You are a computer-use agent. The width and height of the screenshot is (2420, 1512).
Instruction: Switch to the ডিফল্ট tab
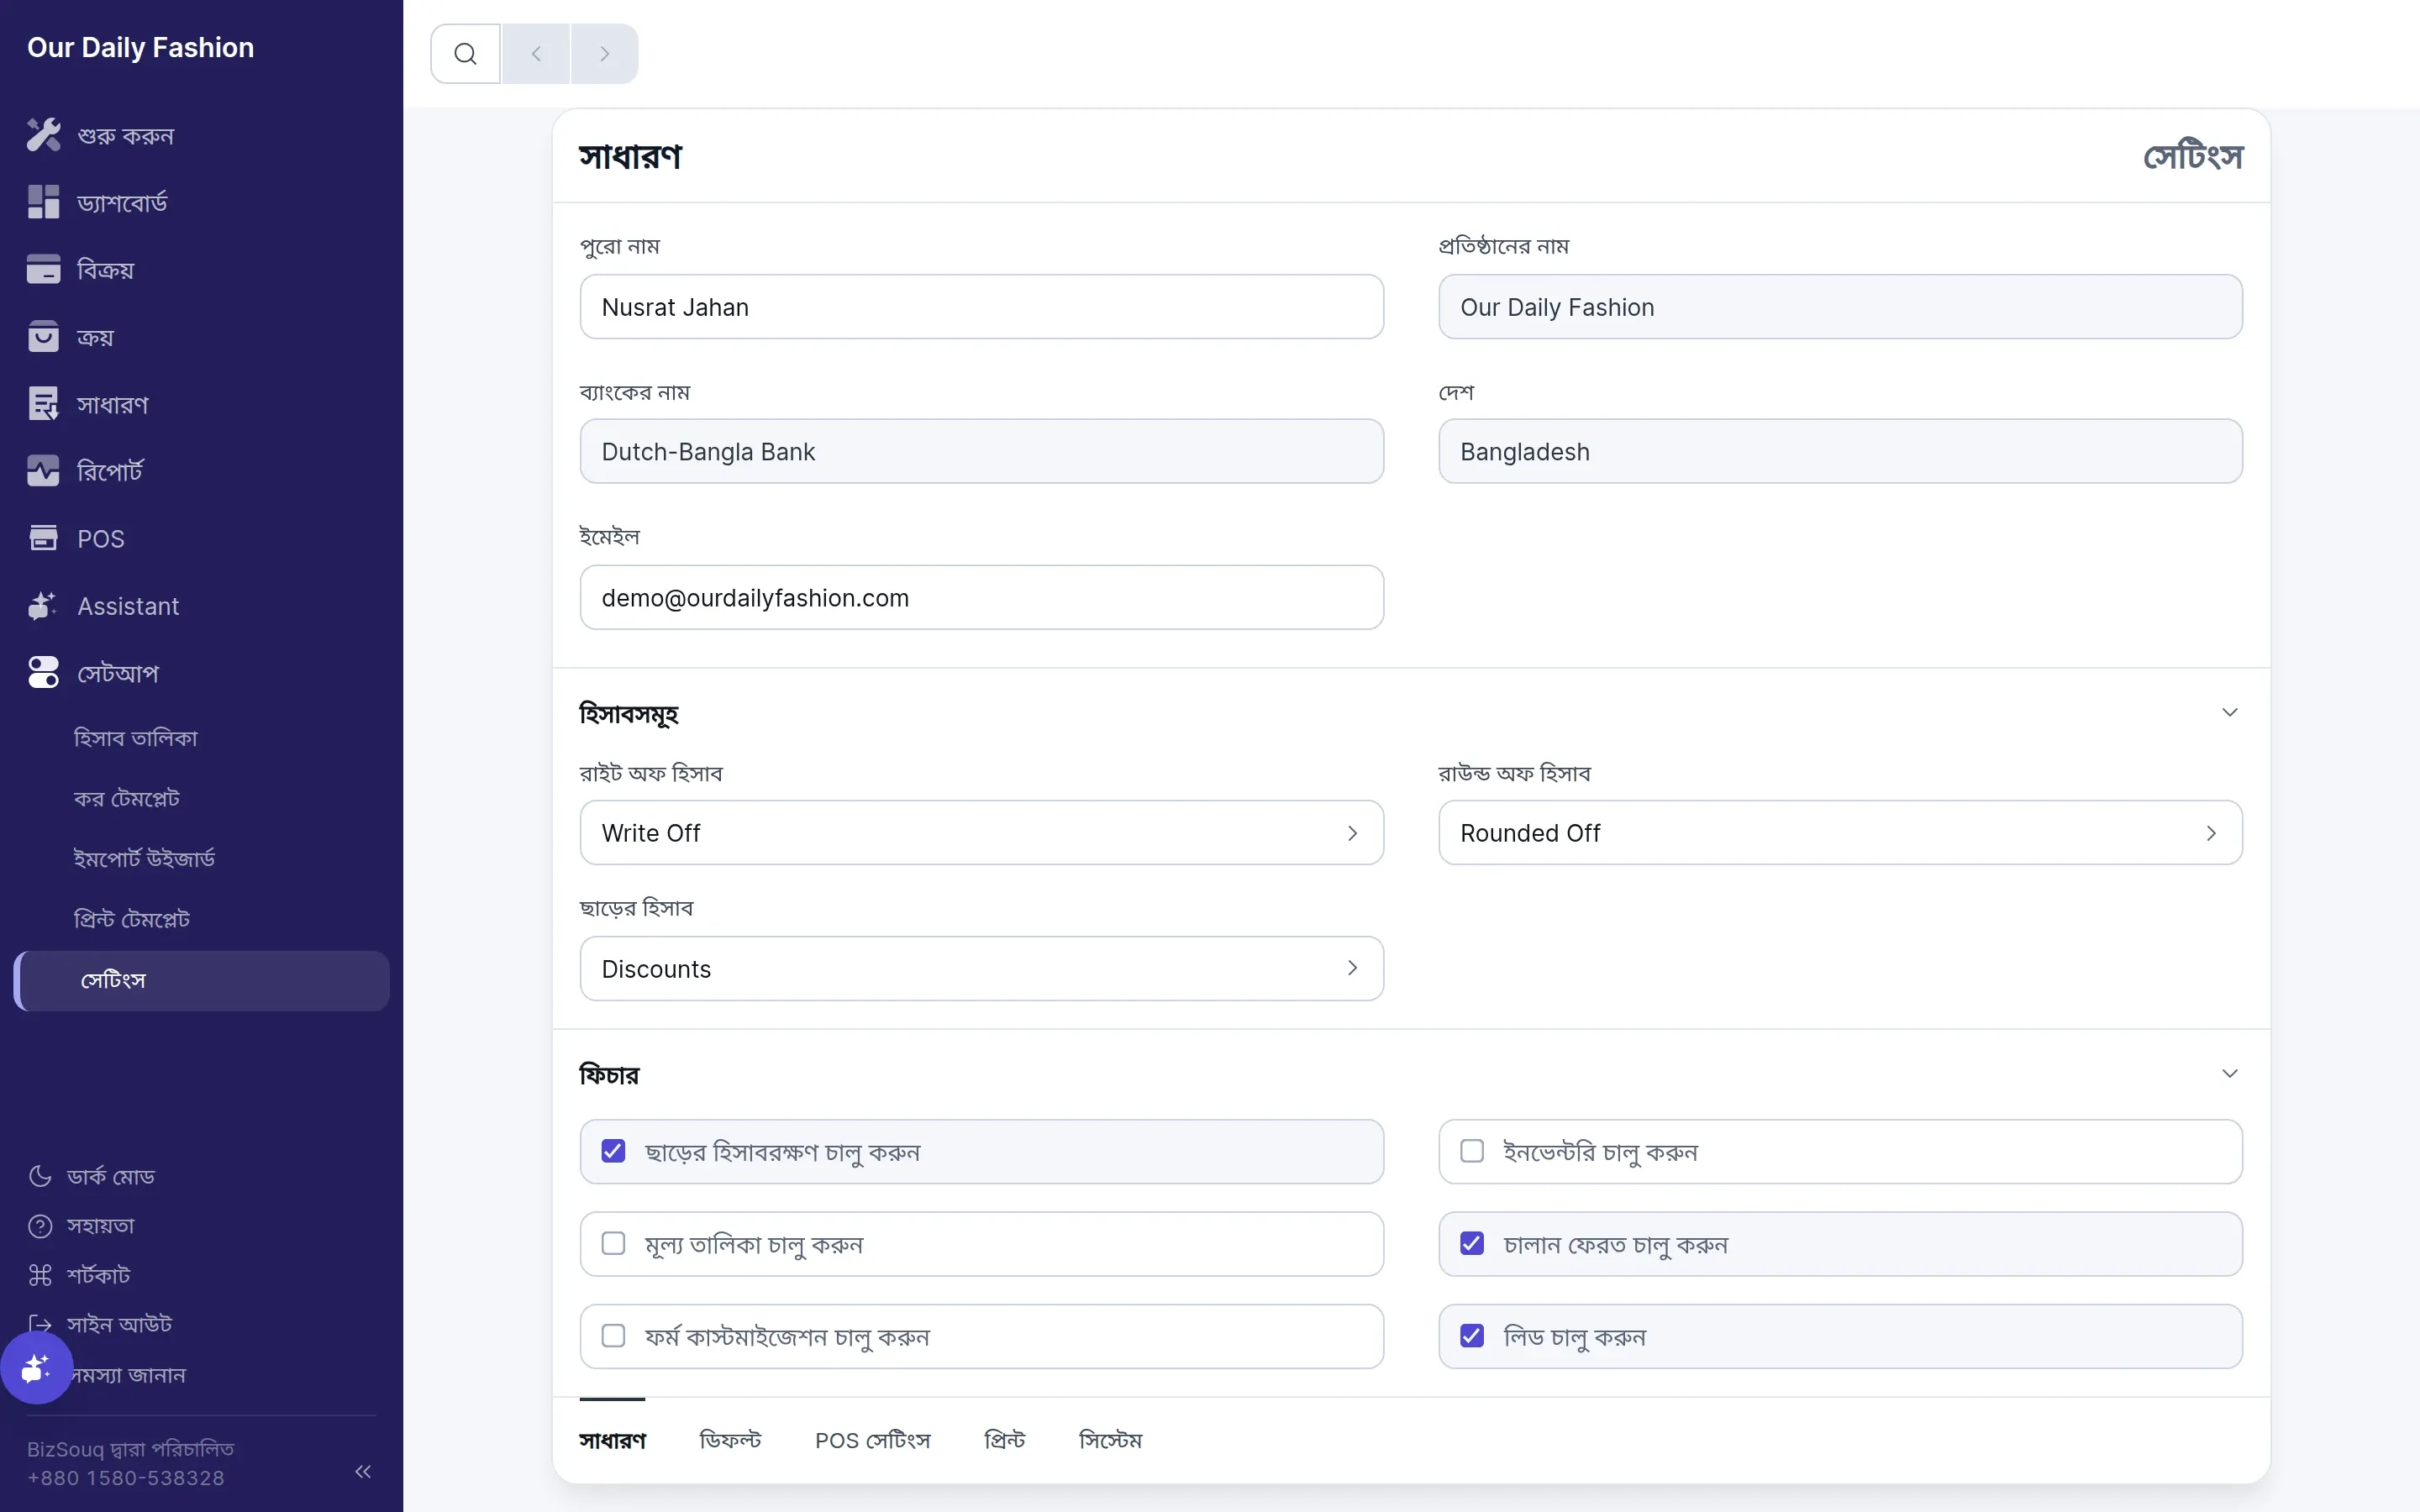[730, 1440]
